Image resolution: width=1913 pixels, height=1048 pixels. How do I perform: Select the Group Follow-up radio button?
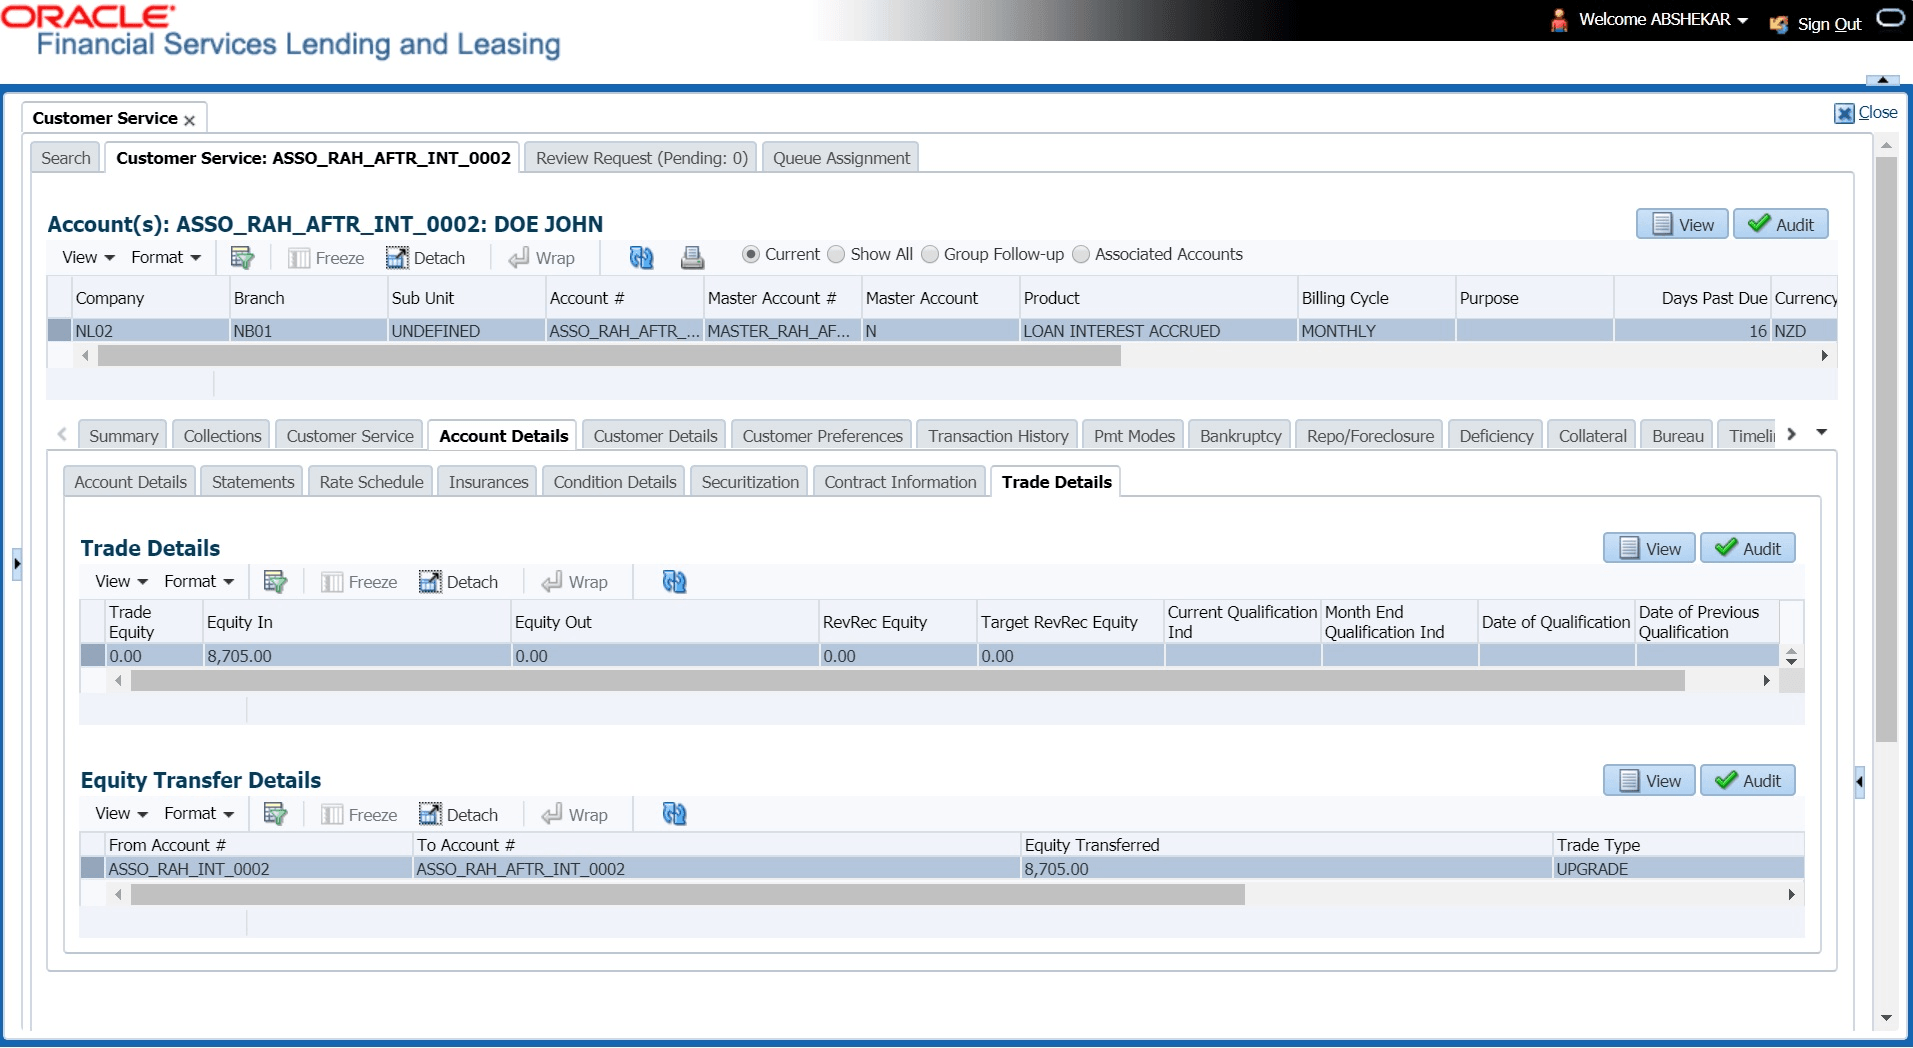[930, 254]
